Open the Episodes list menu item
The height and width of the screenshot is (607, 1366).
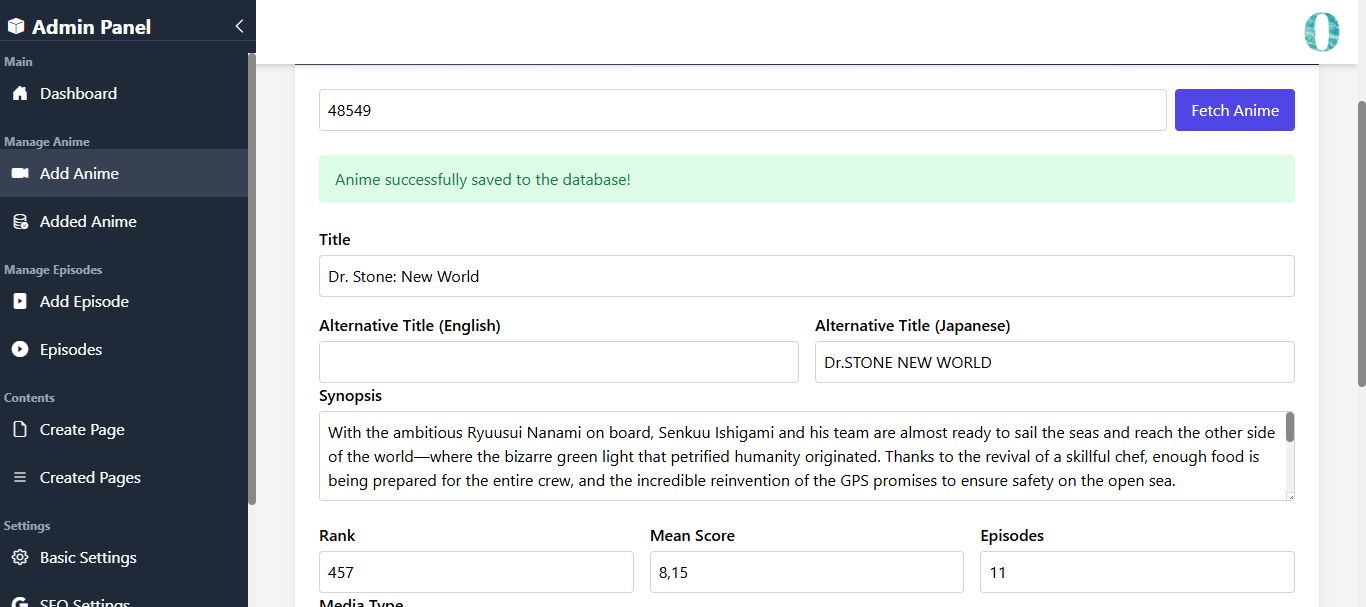pos(124,349)
